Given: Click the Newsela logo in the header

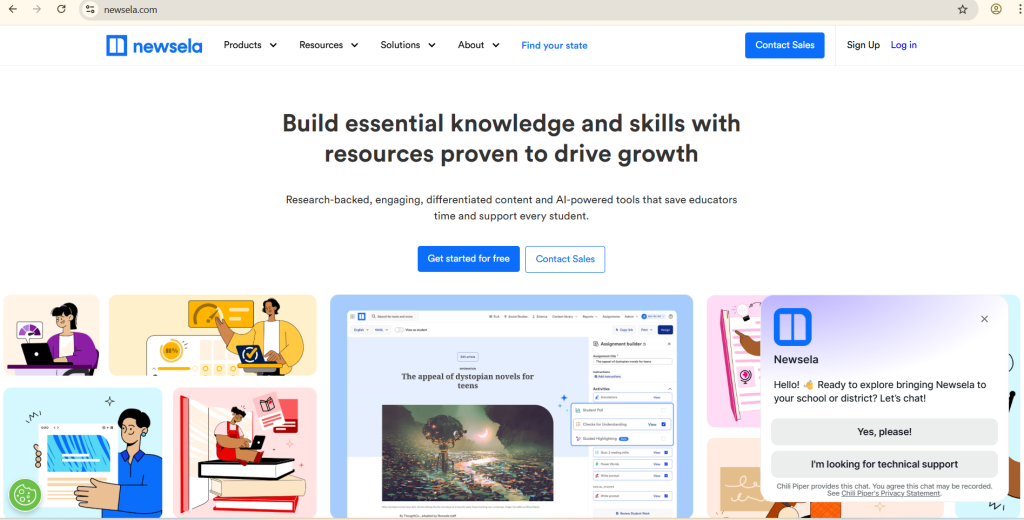Looking at the screenshot, I should (x=153, y=45).
